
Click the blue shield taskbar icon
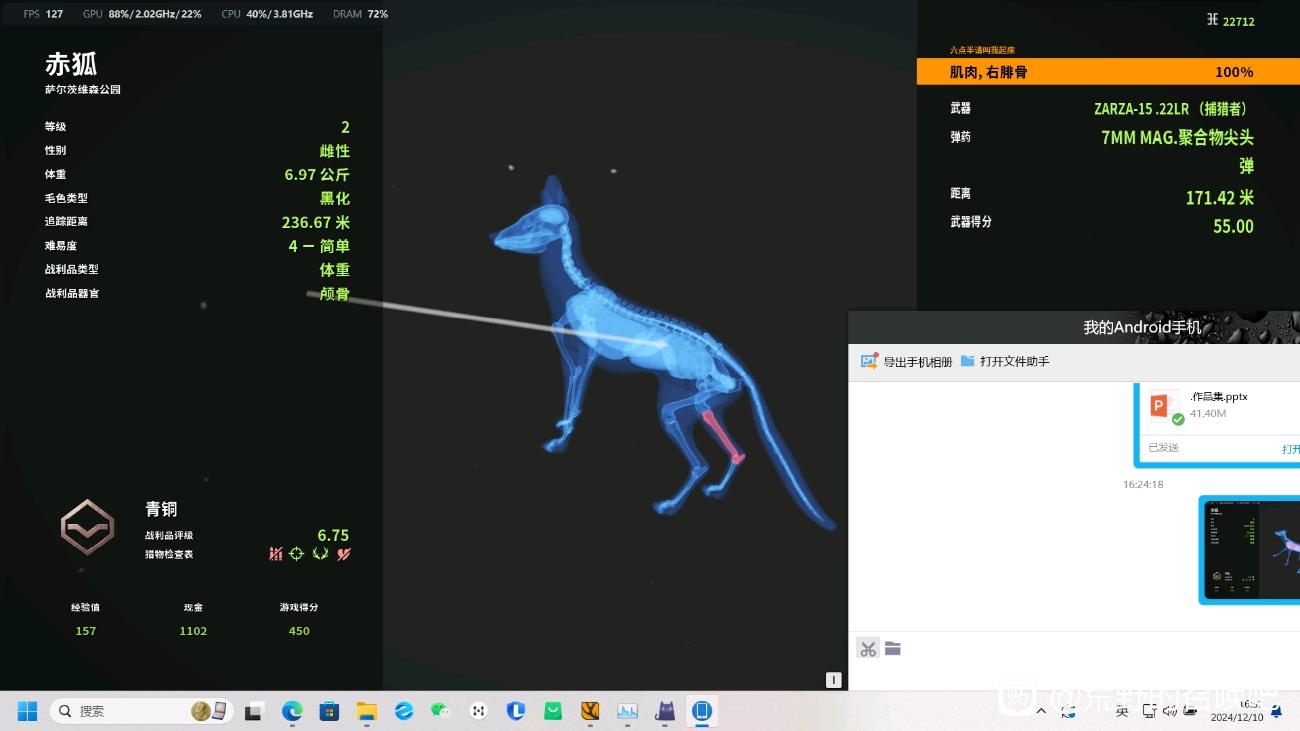coord(516,711)
